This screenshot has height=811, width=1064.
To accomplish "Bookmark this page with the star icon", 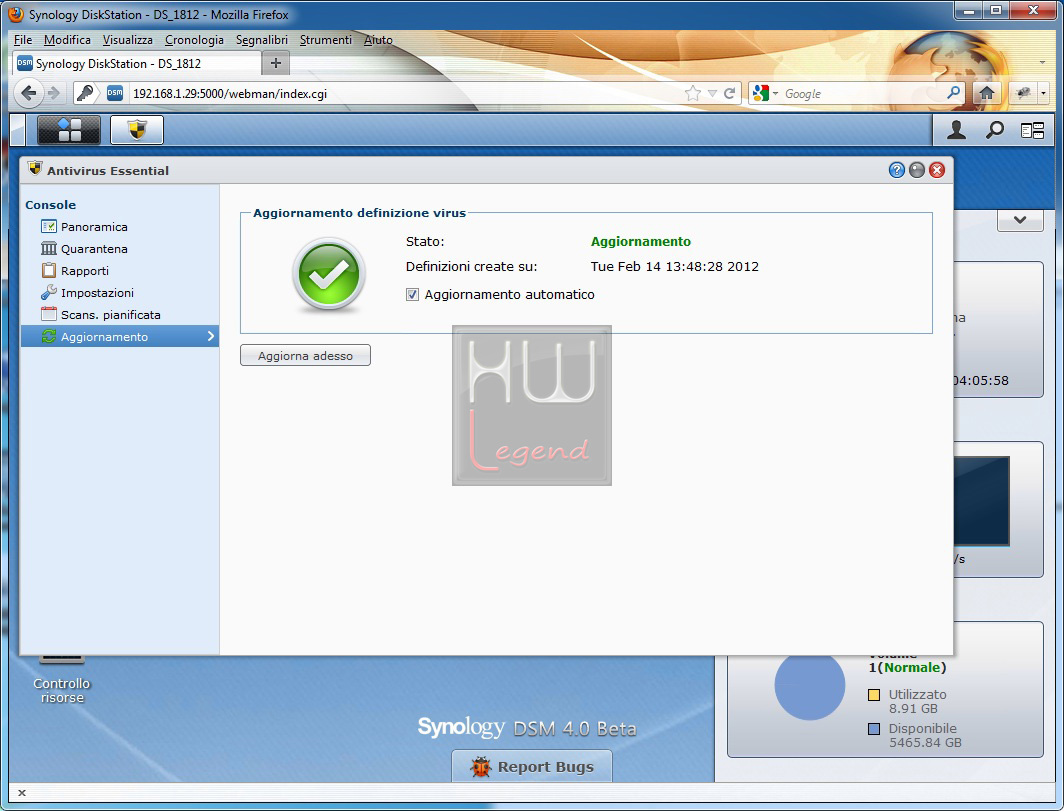I will pos(692,94).
